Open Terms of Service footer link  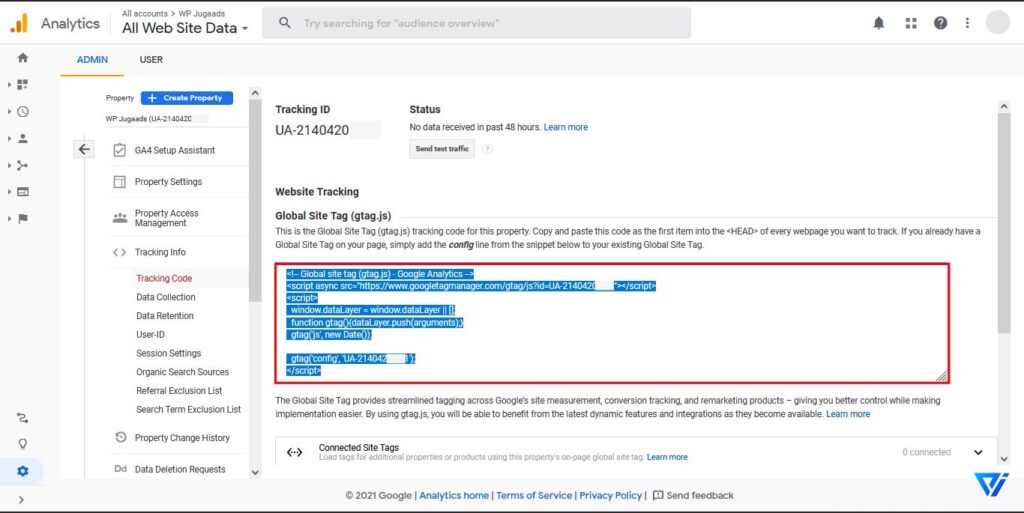[x=534, y=495]
